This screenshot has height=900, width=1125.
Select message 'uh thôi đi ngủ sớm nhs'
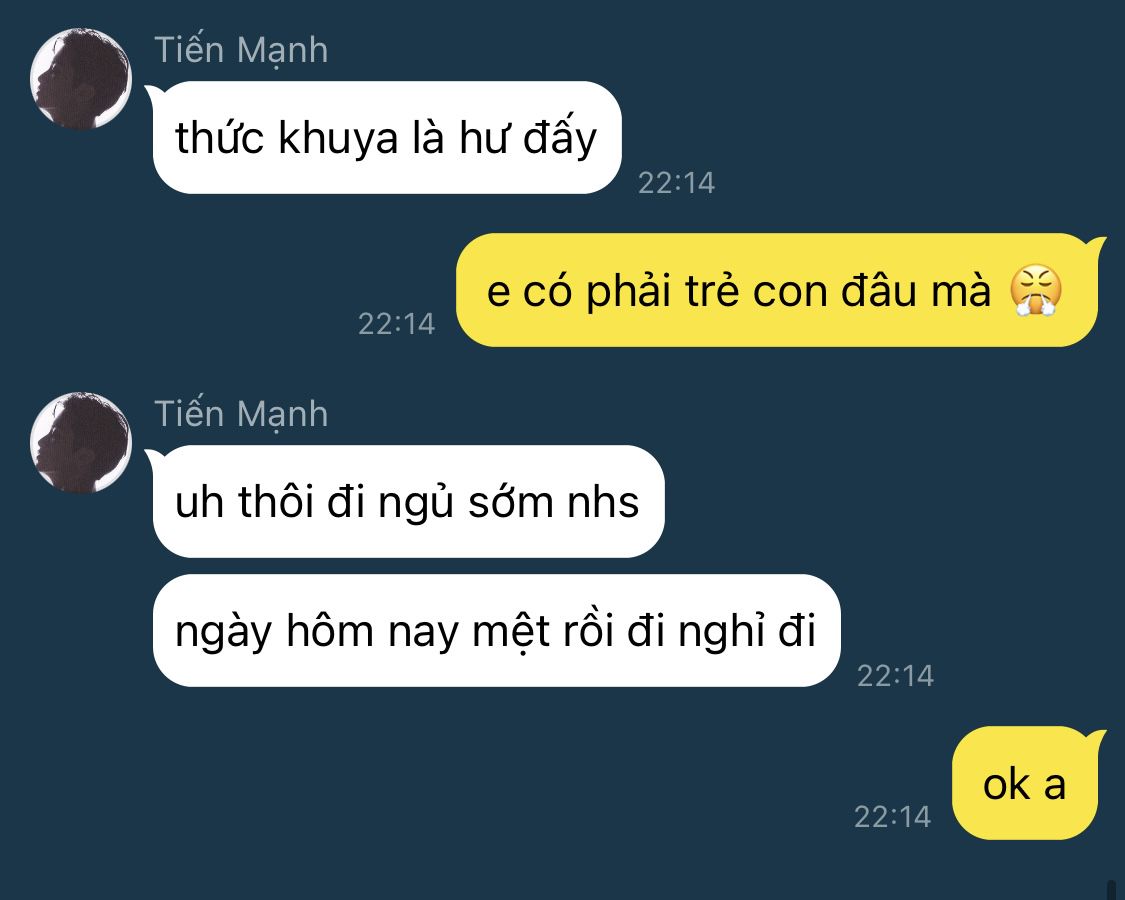click(x=408, y=502)
